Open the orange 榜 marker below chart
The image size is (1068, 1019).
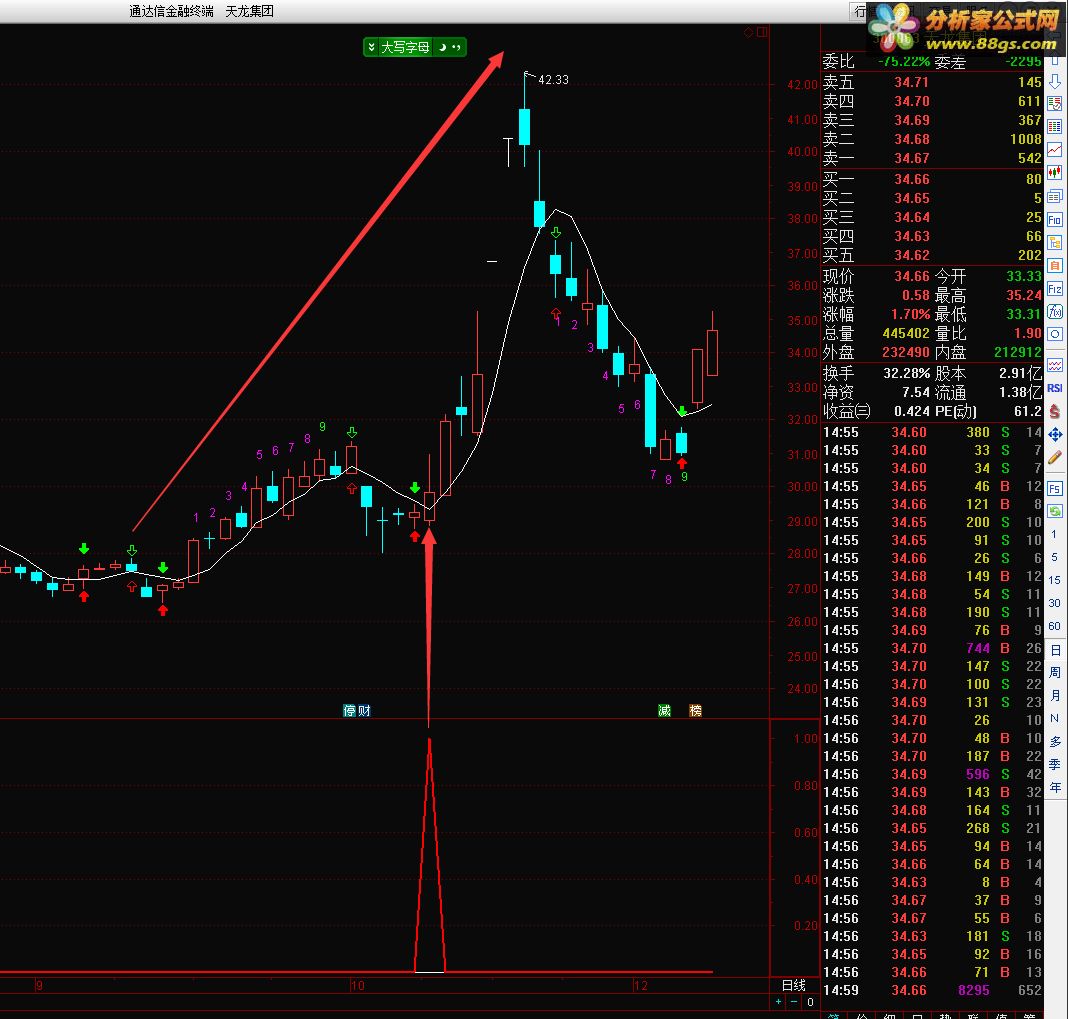[x=695, y=710]
